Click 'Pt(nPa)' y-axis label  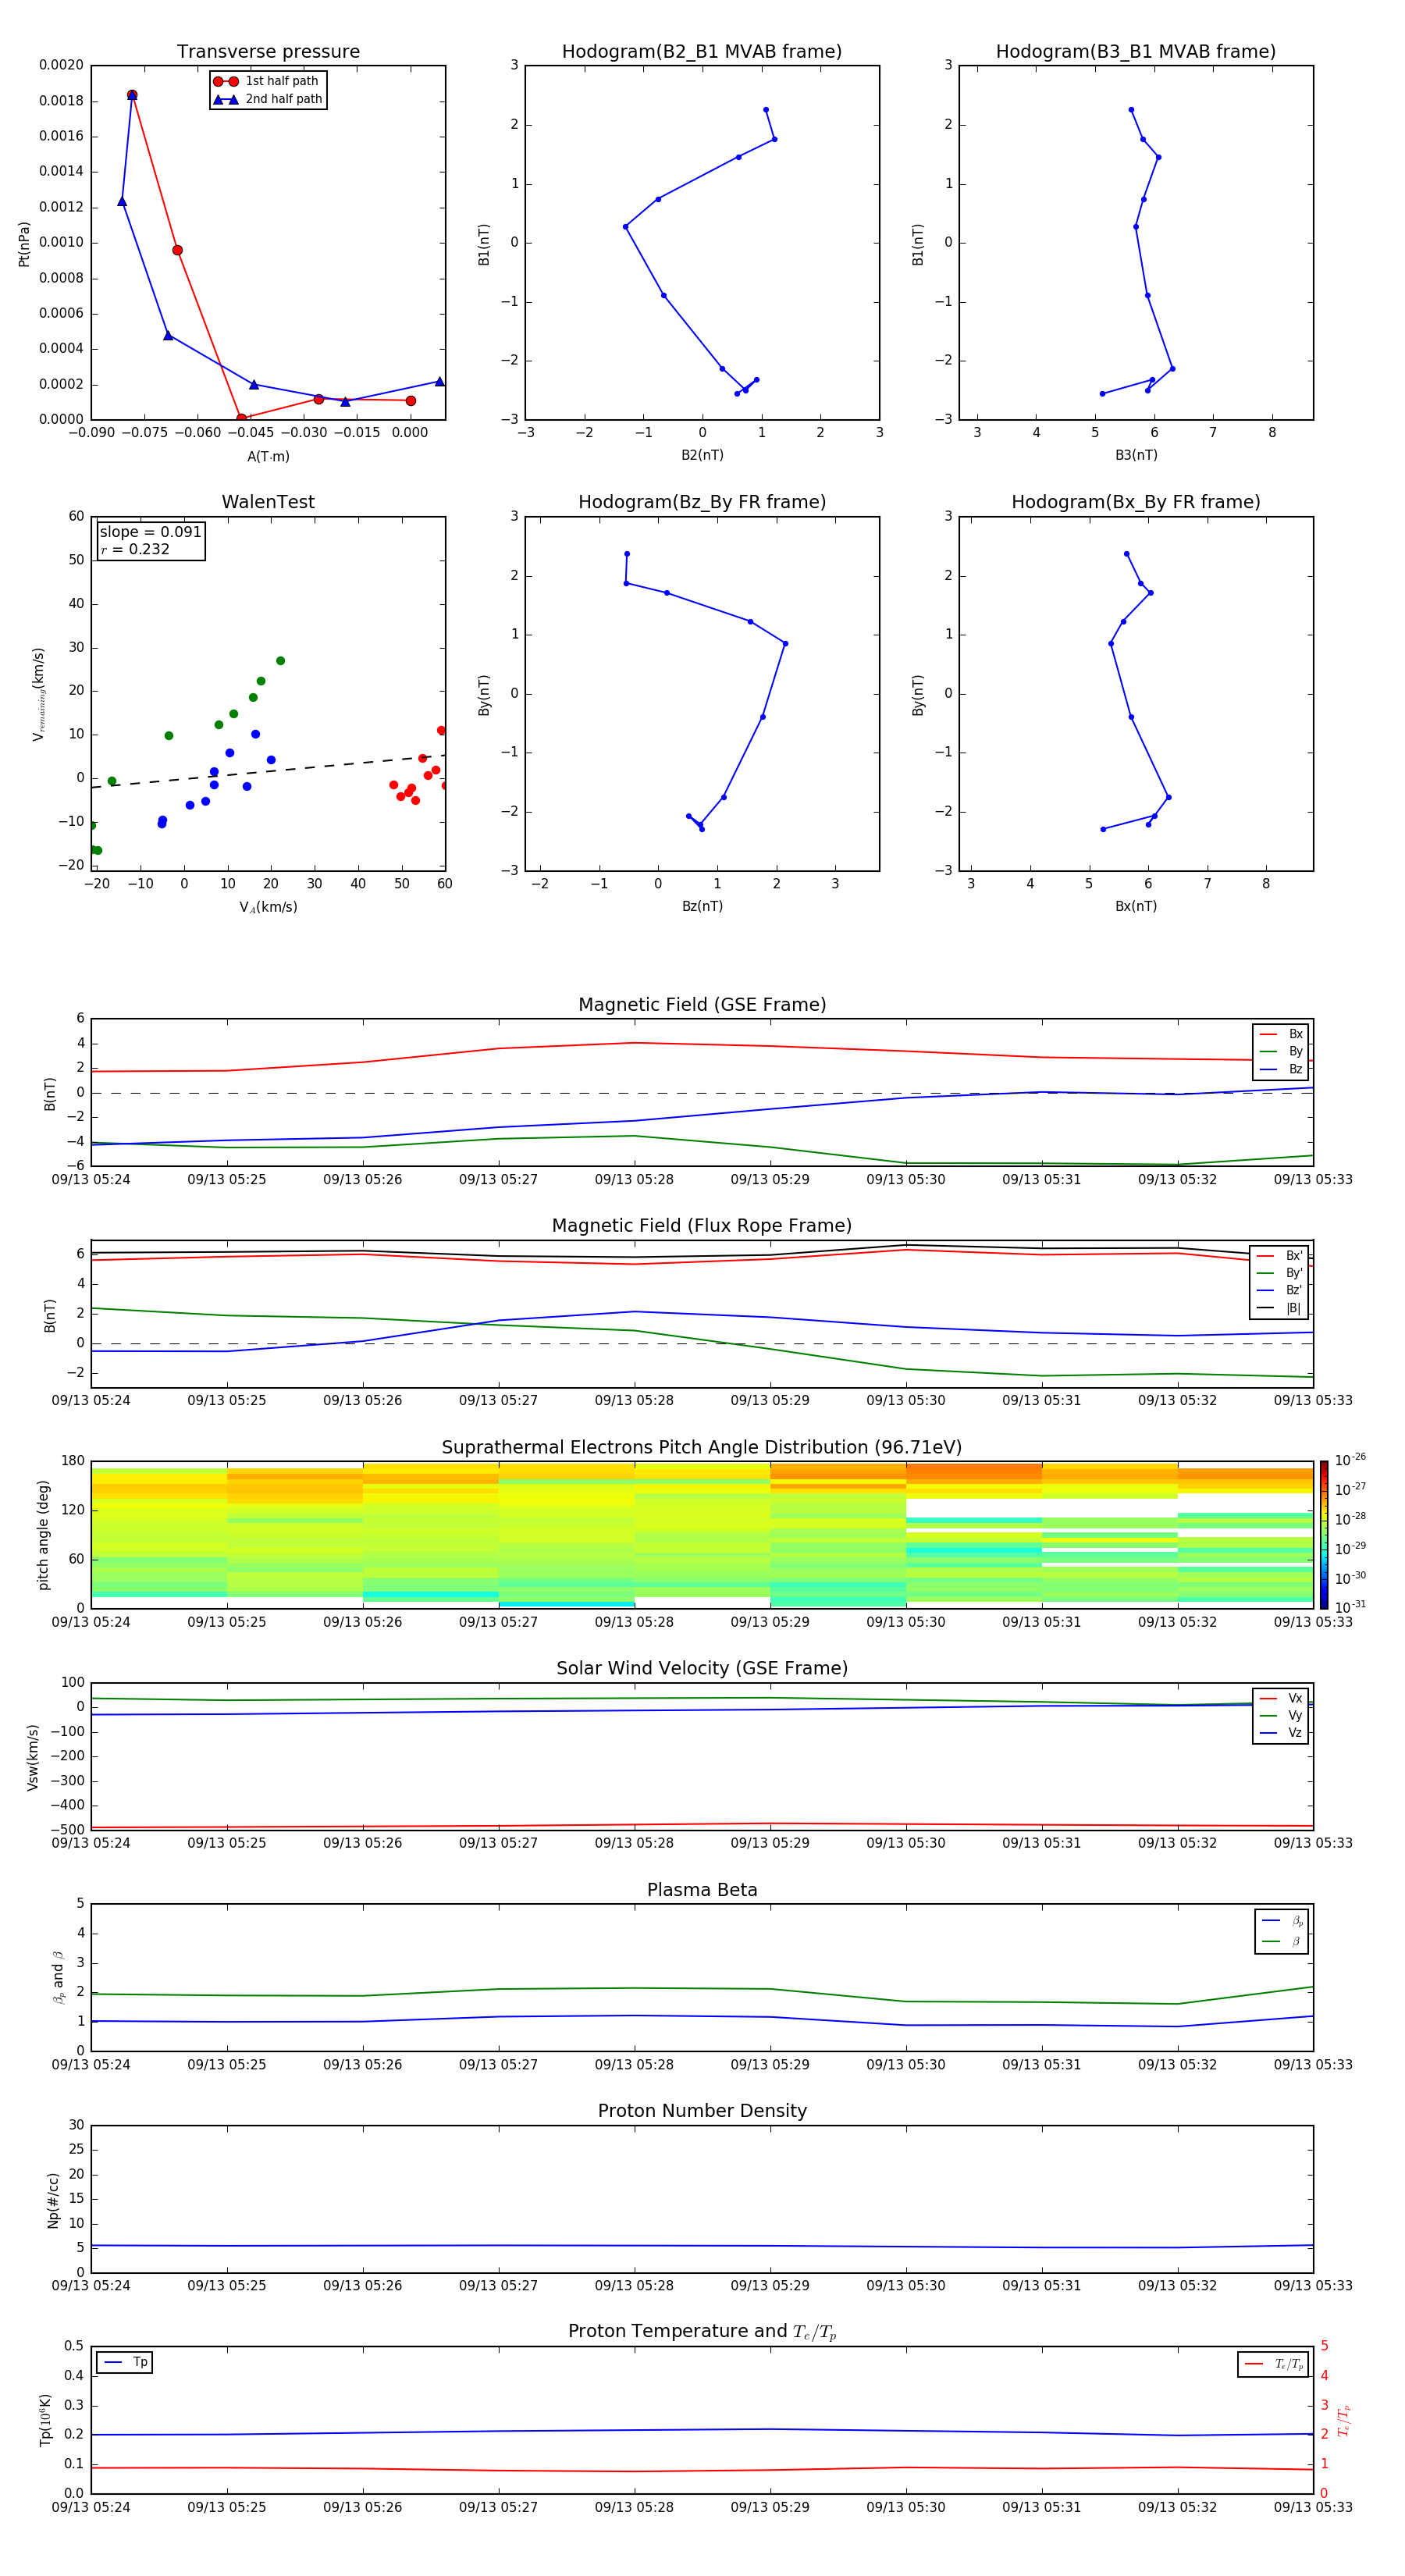pos(24,243)
